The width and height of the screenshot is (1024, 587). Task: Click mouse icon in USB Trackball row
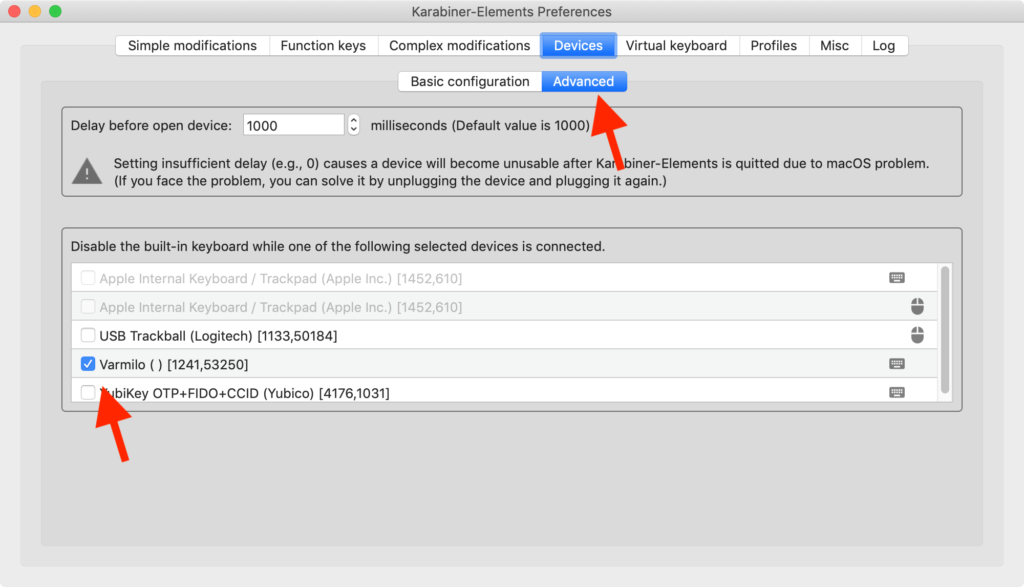click(x=917, y=335)
